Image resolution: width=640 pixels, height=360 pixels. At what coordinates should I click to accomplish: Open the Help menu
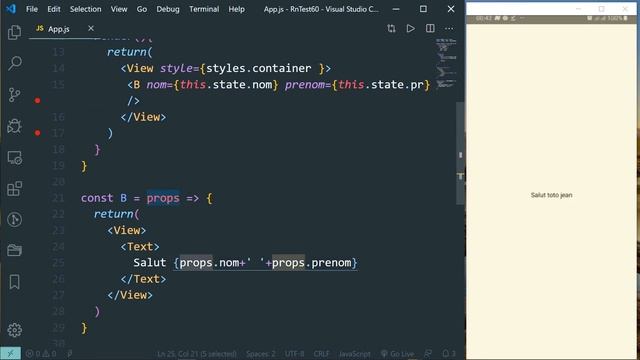(x=236, y=9)
